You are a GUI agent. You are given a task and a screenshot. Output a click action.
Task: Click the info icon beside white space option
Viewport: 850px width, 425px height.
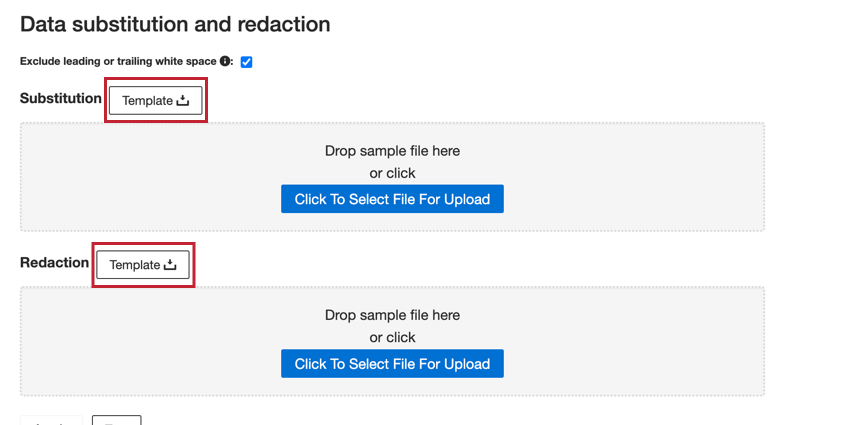point(226,62)
